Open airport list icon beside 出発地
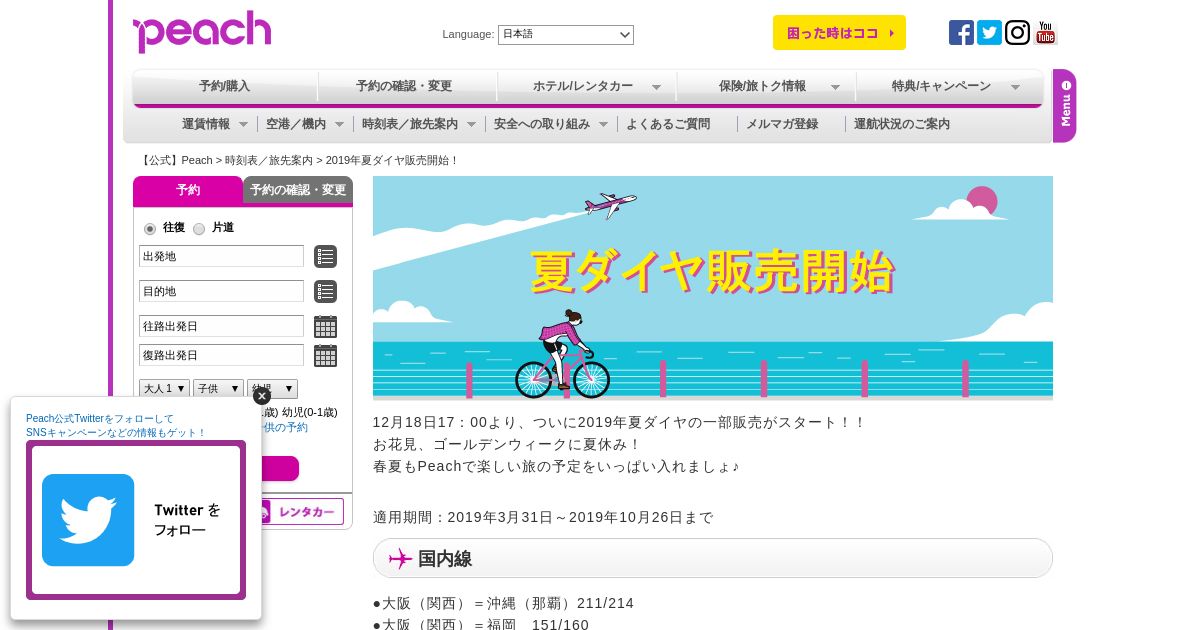 point(325,256)
